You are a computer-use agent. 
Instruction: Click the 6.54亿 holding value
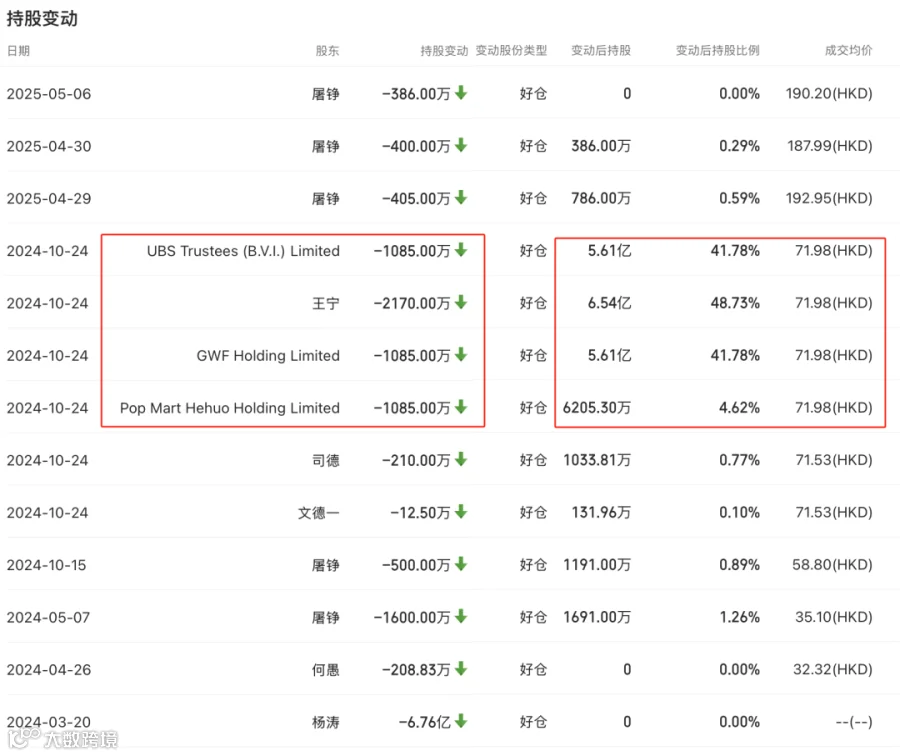click(x=609, y=303)
